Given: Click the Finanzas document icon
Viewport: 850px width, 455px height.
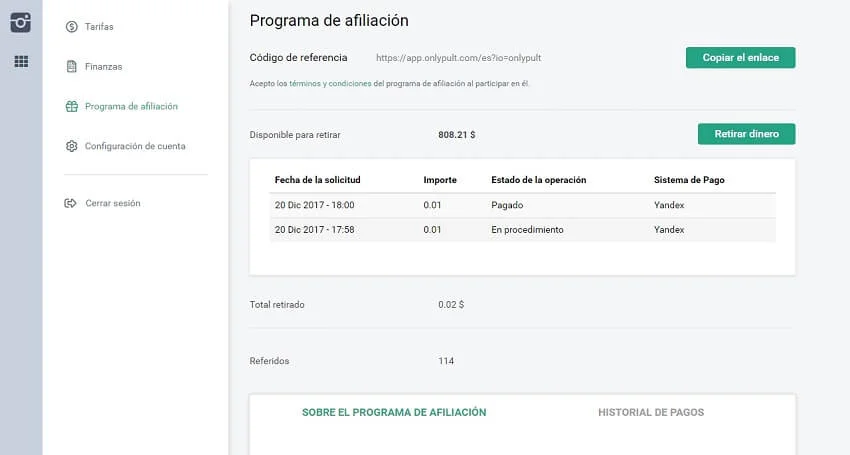Looking at the screenshot, I should pos(71,67).
